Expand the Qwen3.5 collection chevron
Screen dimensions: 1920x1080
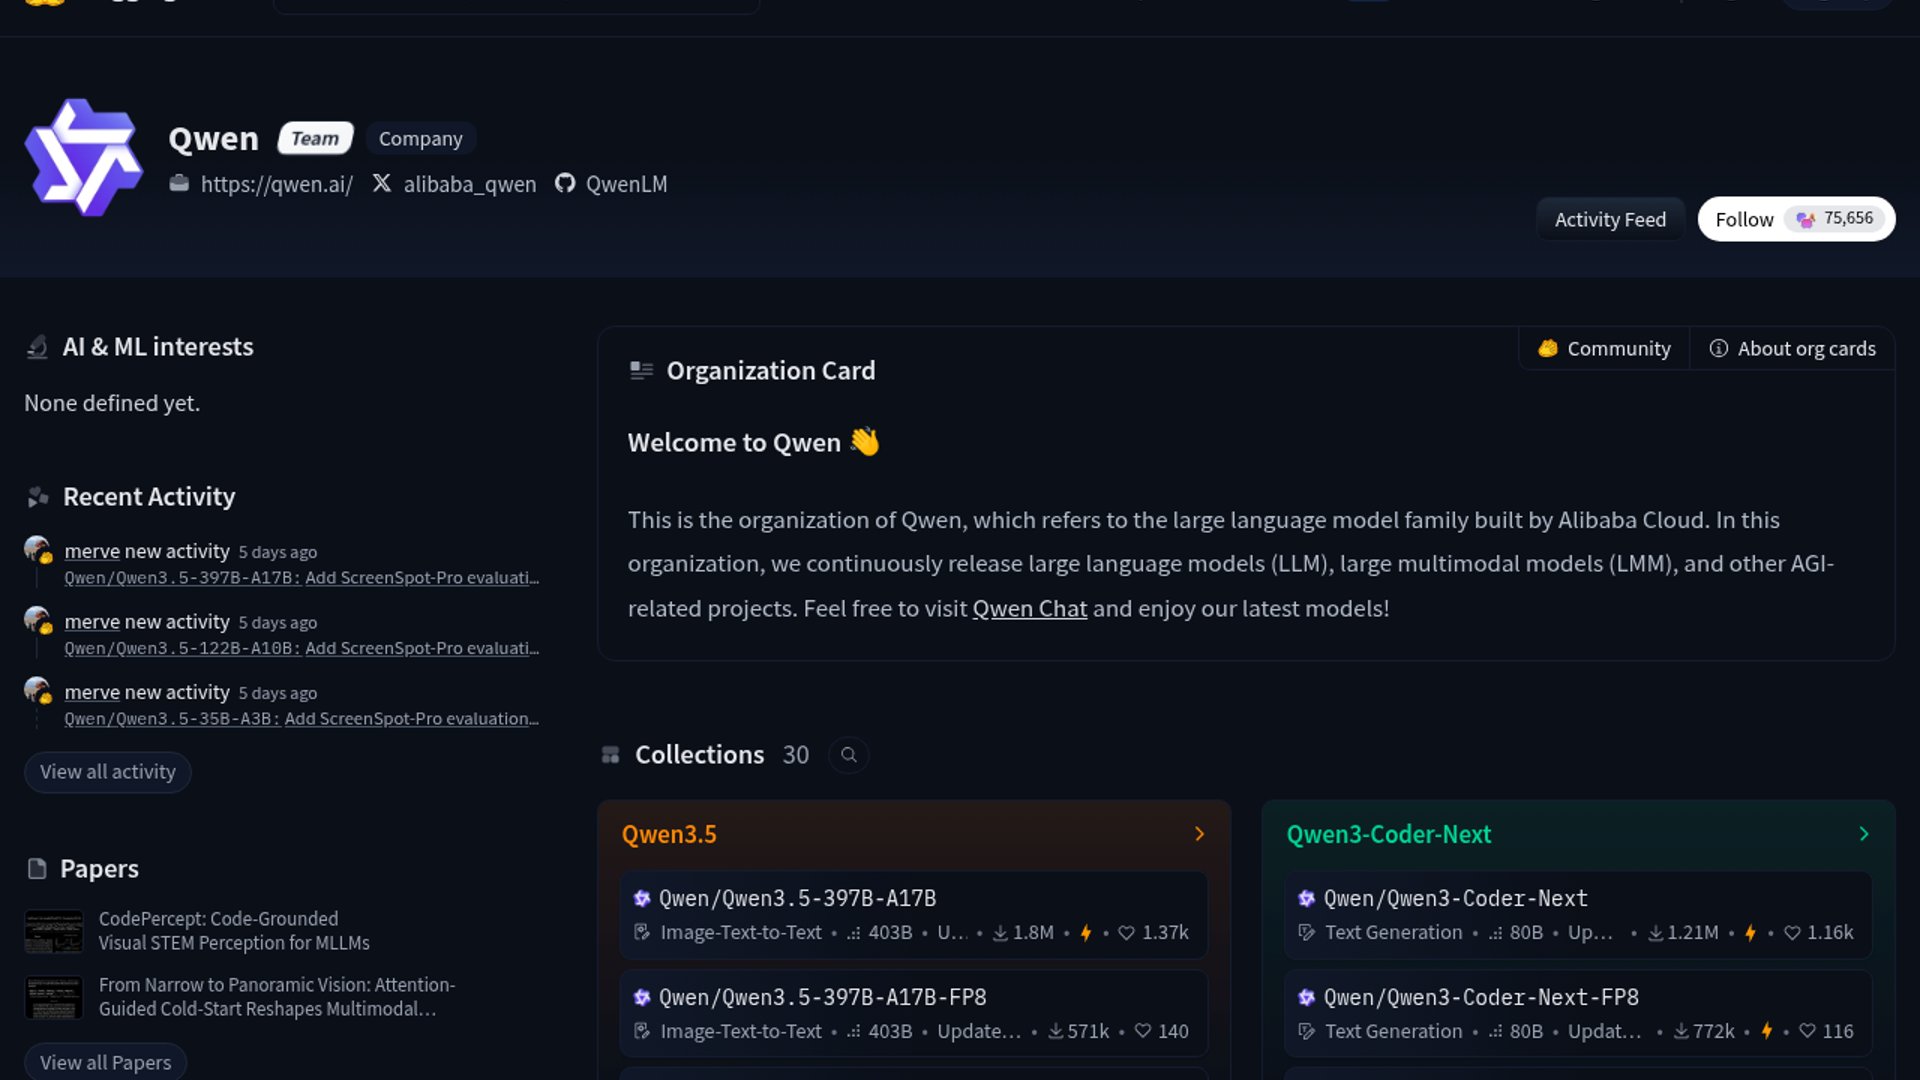coord(1199,834)
